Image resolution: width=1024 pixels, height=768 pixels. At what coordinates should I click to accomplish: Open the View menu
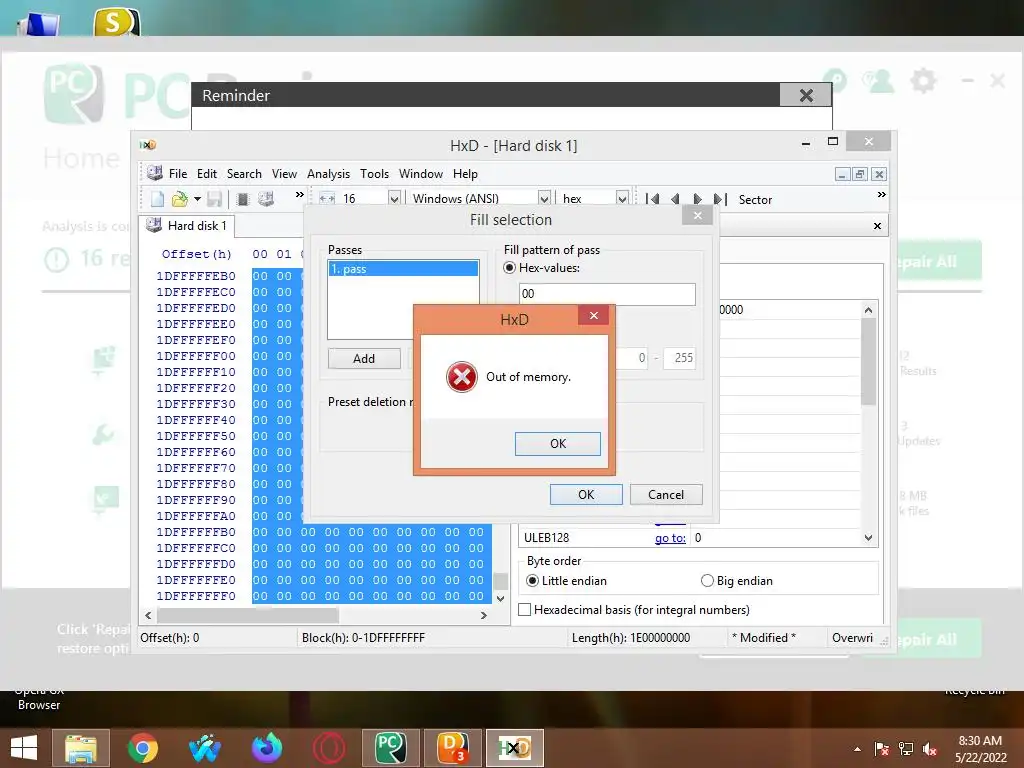[x=284, y=174]
